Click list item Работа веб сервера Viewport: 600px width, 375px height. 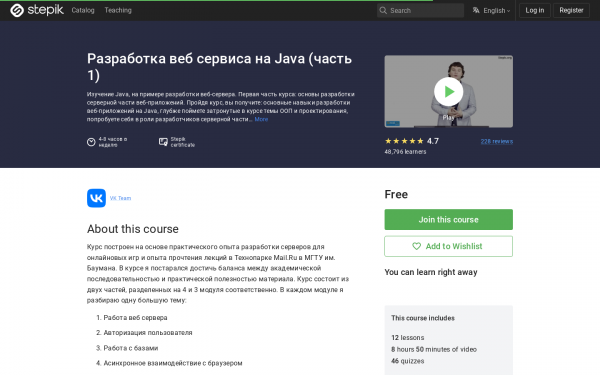click(x=135, y=318)
